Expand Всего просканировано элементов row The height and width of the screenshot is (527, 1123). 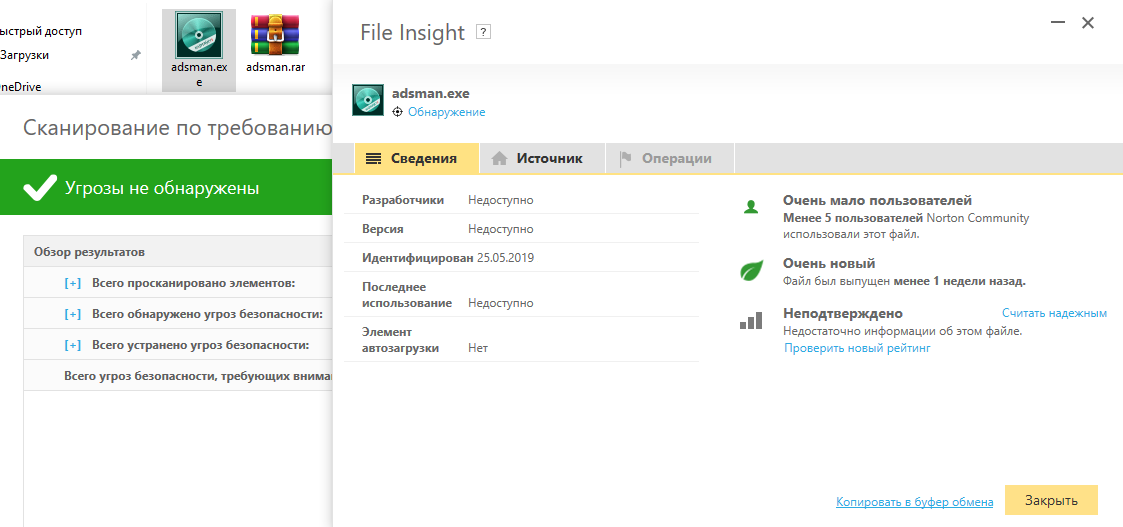pos(72,284)
